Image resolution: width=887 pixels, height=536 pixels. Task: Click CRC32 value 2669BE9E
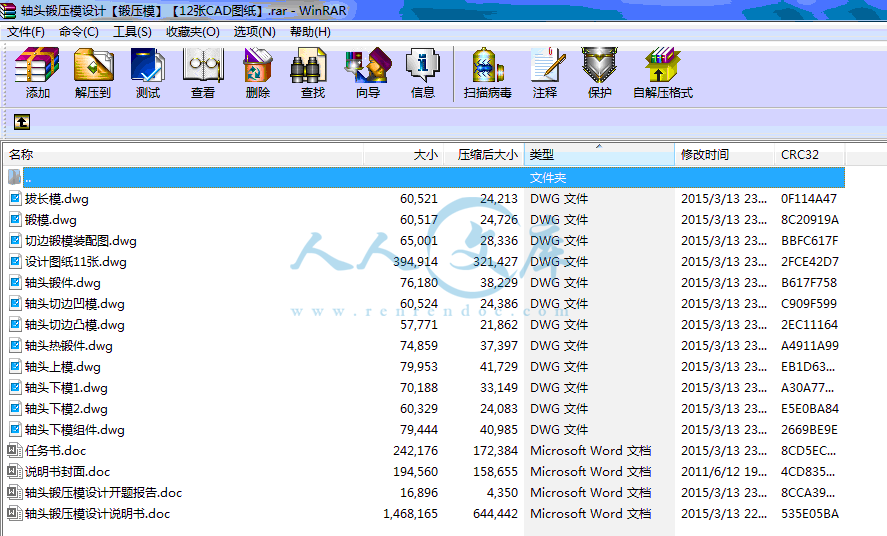click(810, 430)
